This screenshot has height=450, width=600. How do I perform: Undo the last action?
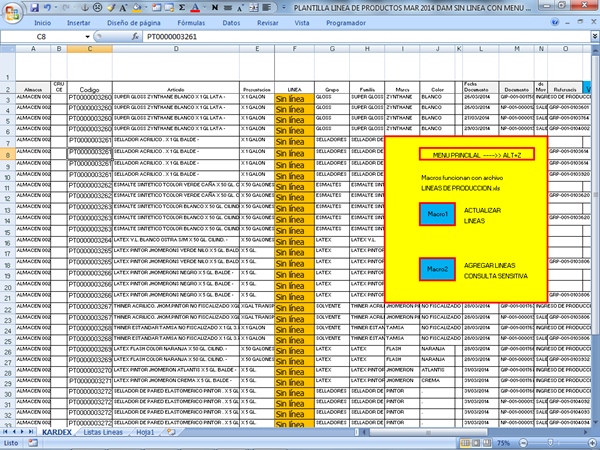point(47,6)
